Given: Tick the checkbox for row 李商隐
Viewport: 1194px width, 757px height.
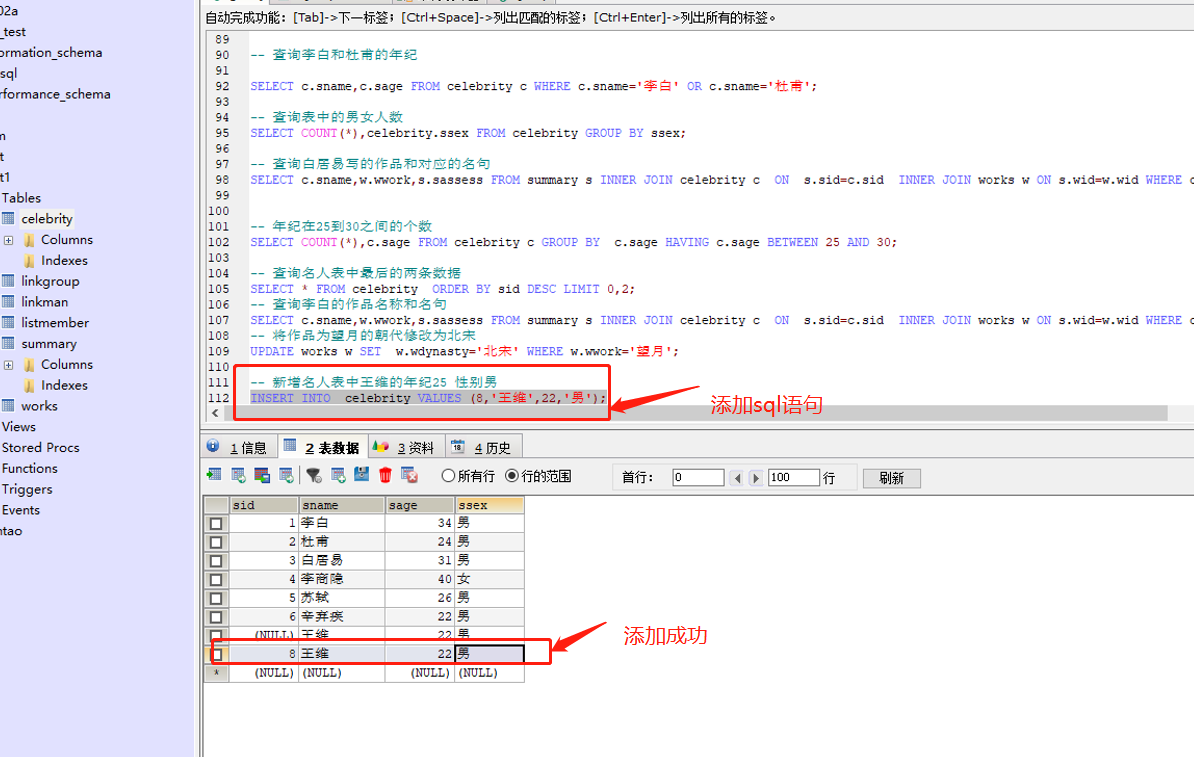Looking at the screenshot, I should point(216,580).
